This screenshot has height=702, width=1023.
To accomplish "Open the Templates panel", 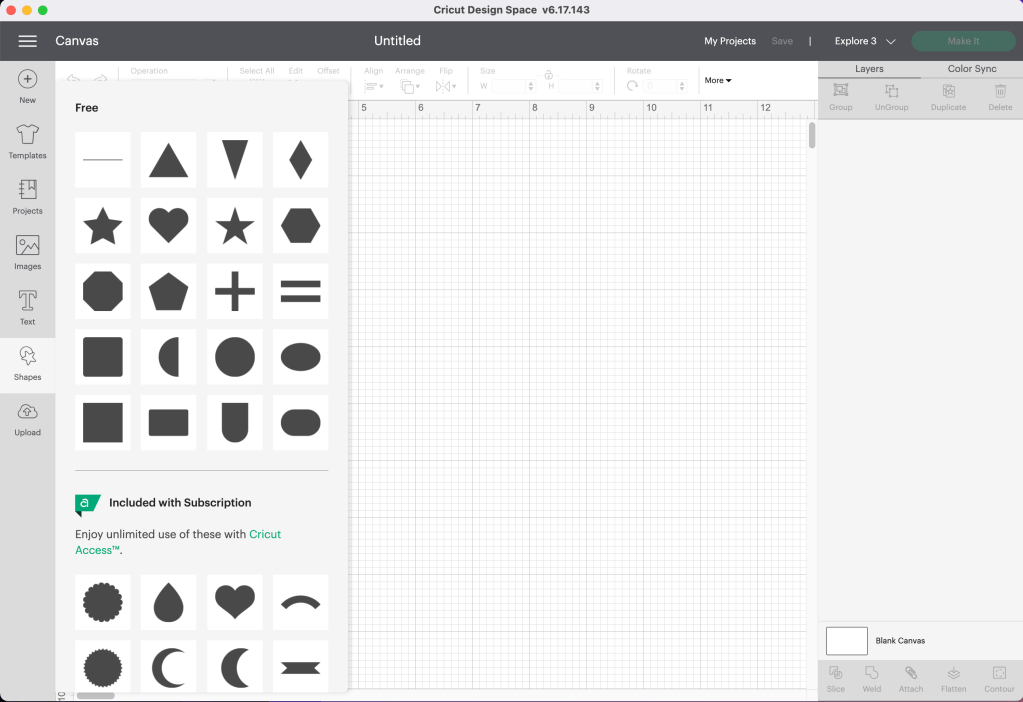I will point(27,141).
